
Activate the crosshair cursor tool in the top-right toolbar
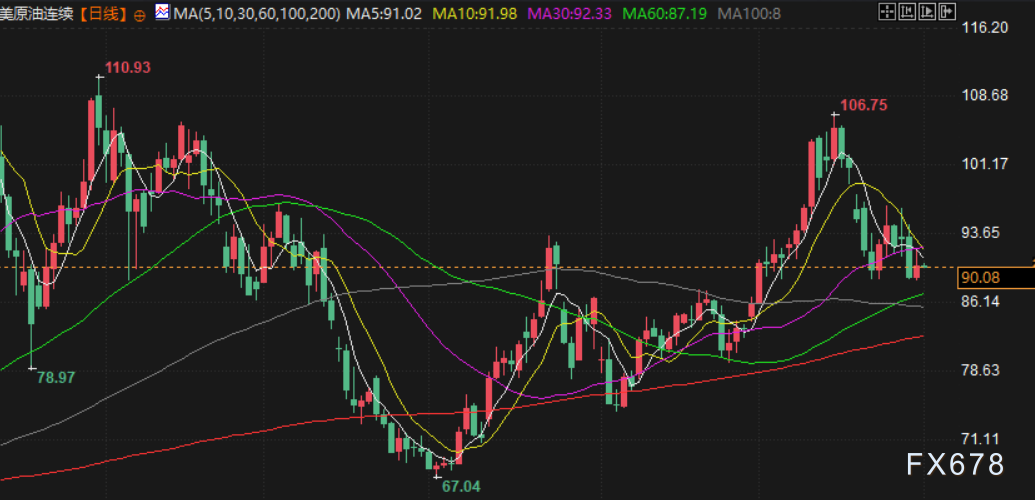point(888,11)
